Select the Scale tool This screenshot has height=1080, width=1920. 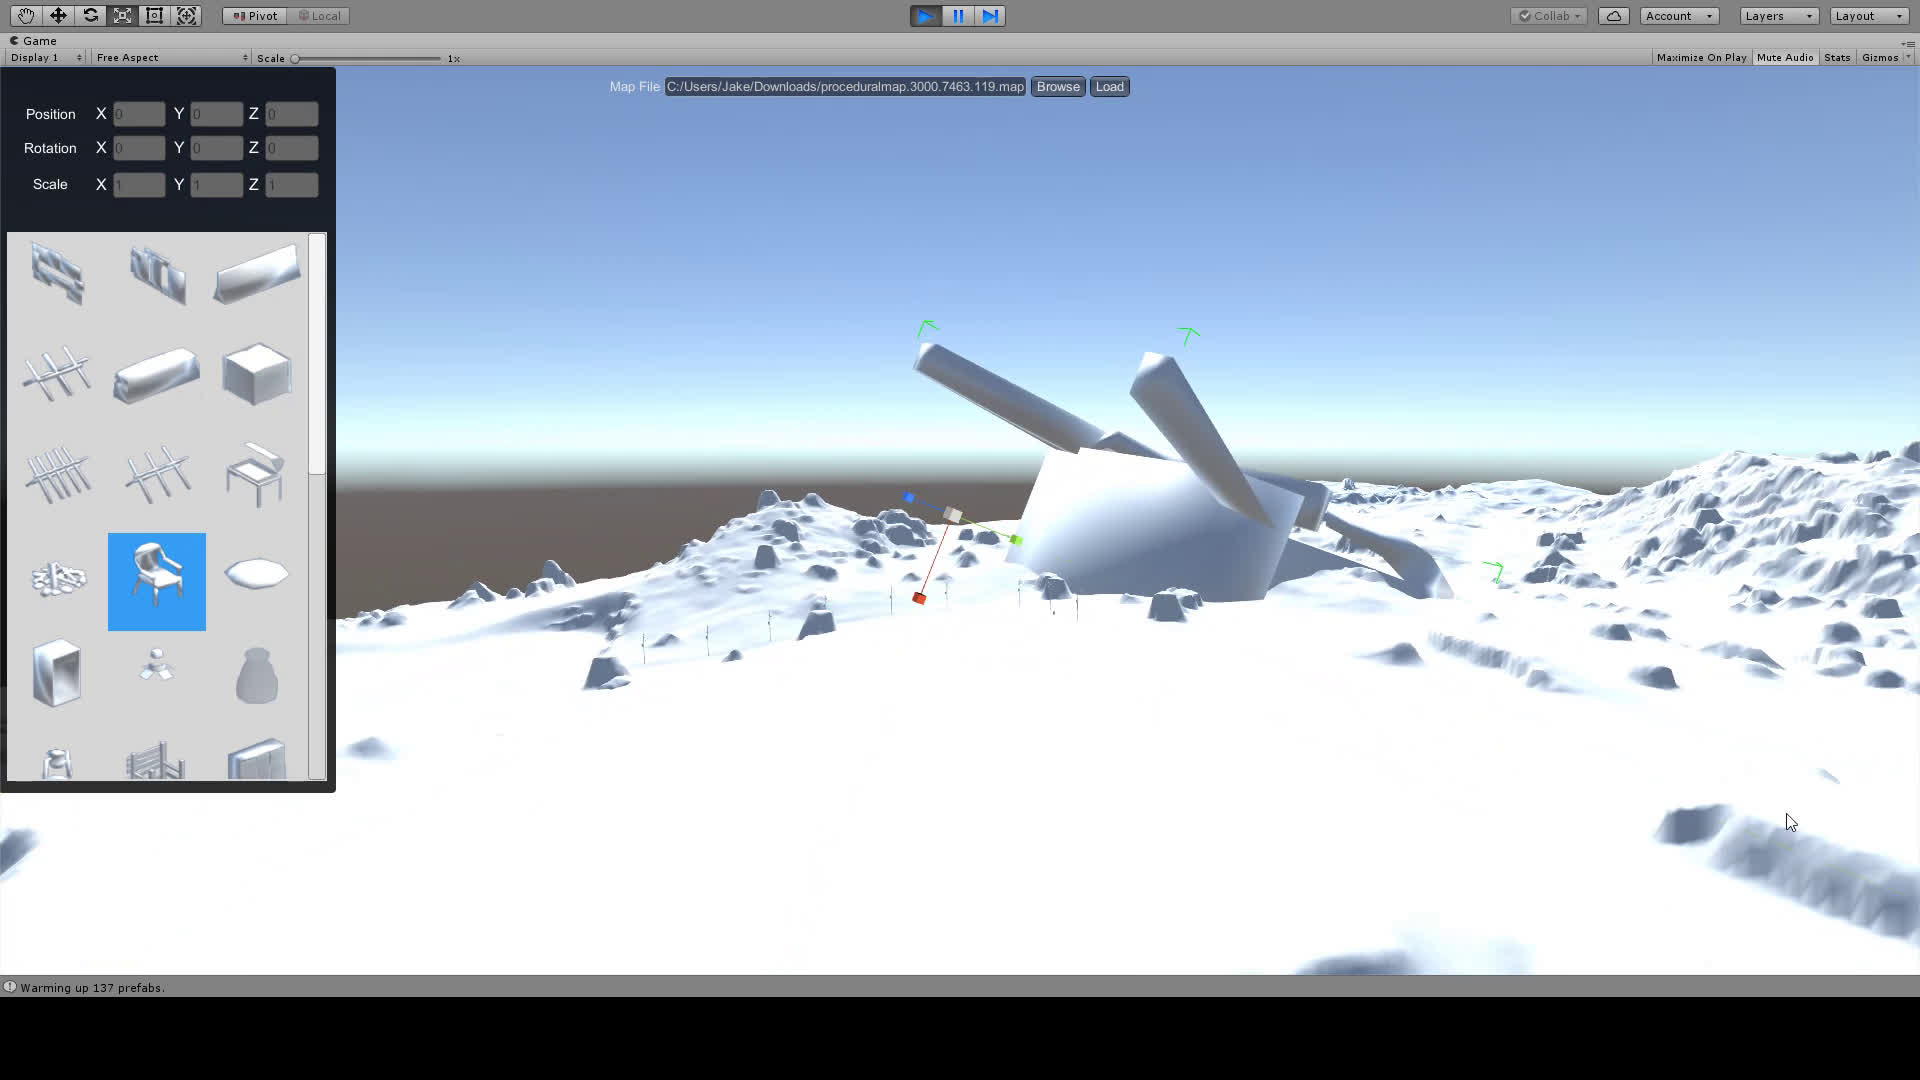click(122, 16)
